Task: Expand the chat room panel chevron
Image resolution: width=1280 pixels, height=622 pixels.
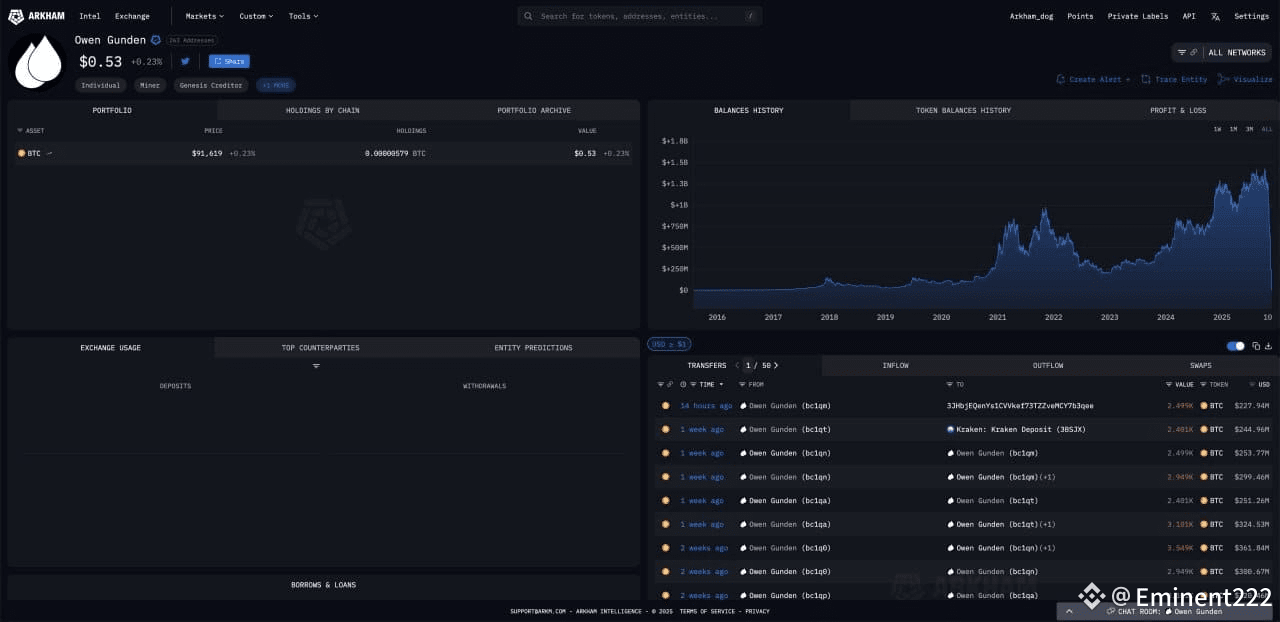Action: pyautogui.click(x=1069, y=611)
